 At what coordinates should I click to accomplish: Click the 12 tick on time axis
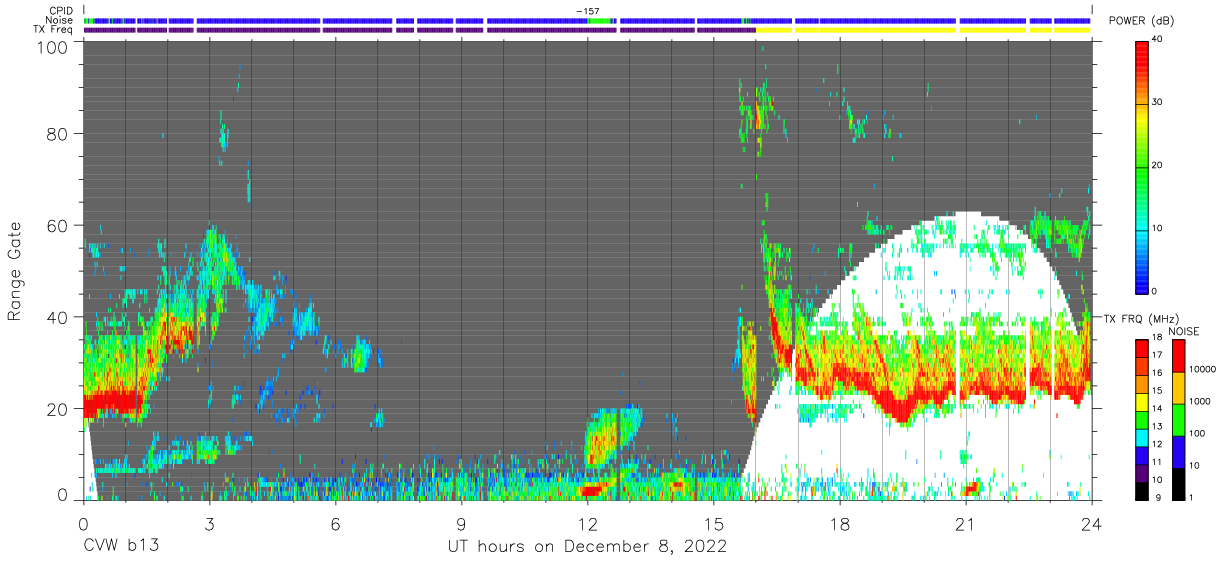click(x=587, y=522)
